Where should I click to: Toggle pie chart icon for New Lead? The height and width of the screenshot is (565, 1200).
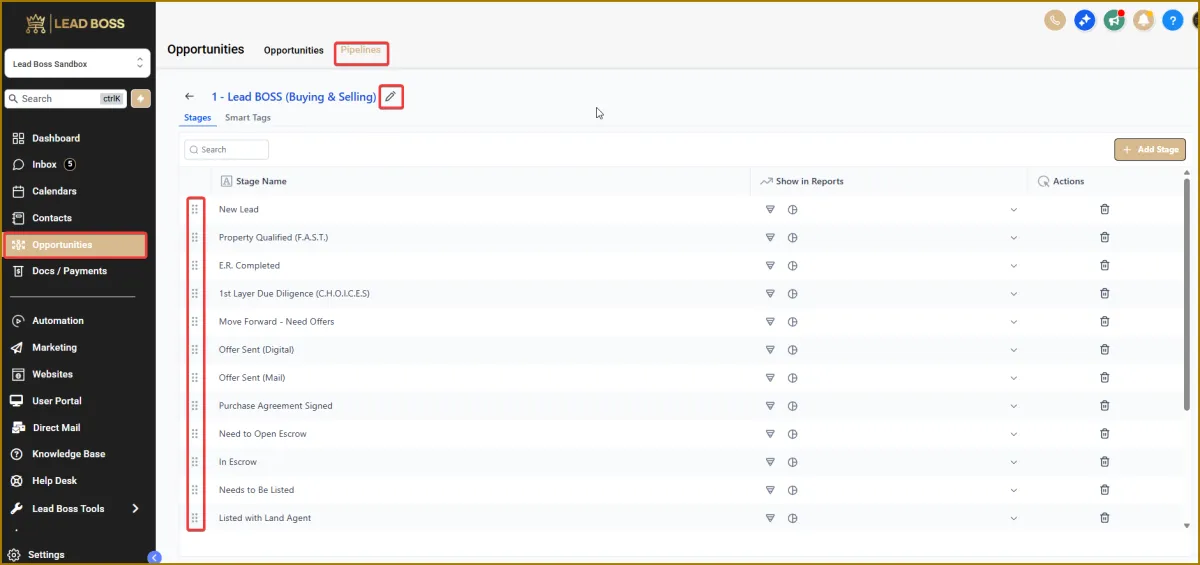tap(792, 209)
